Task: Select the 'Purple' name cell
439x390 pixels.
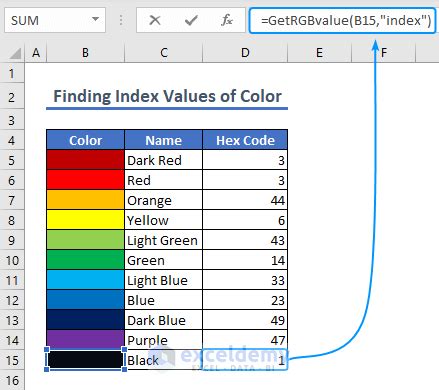Action: tap(163, 340)
